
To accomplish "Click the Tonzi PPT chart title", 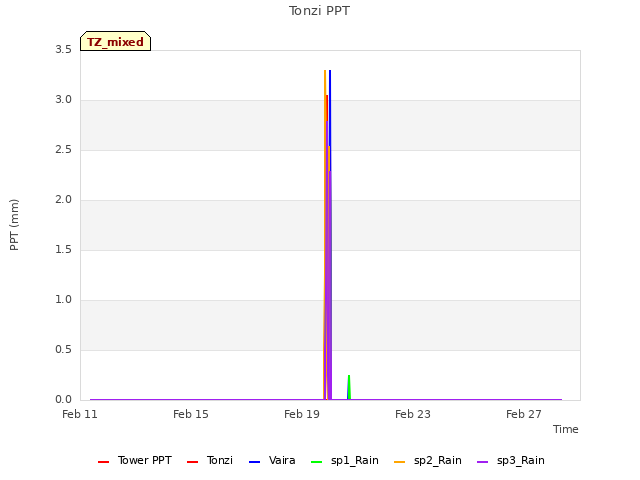I will coord(319,11).
